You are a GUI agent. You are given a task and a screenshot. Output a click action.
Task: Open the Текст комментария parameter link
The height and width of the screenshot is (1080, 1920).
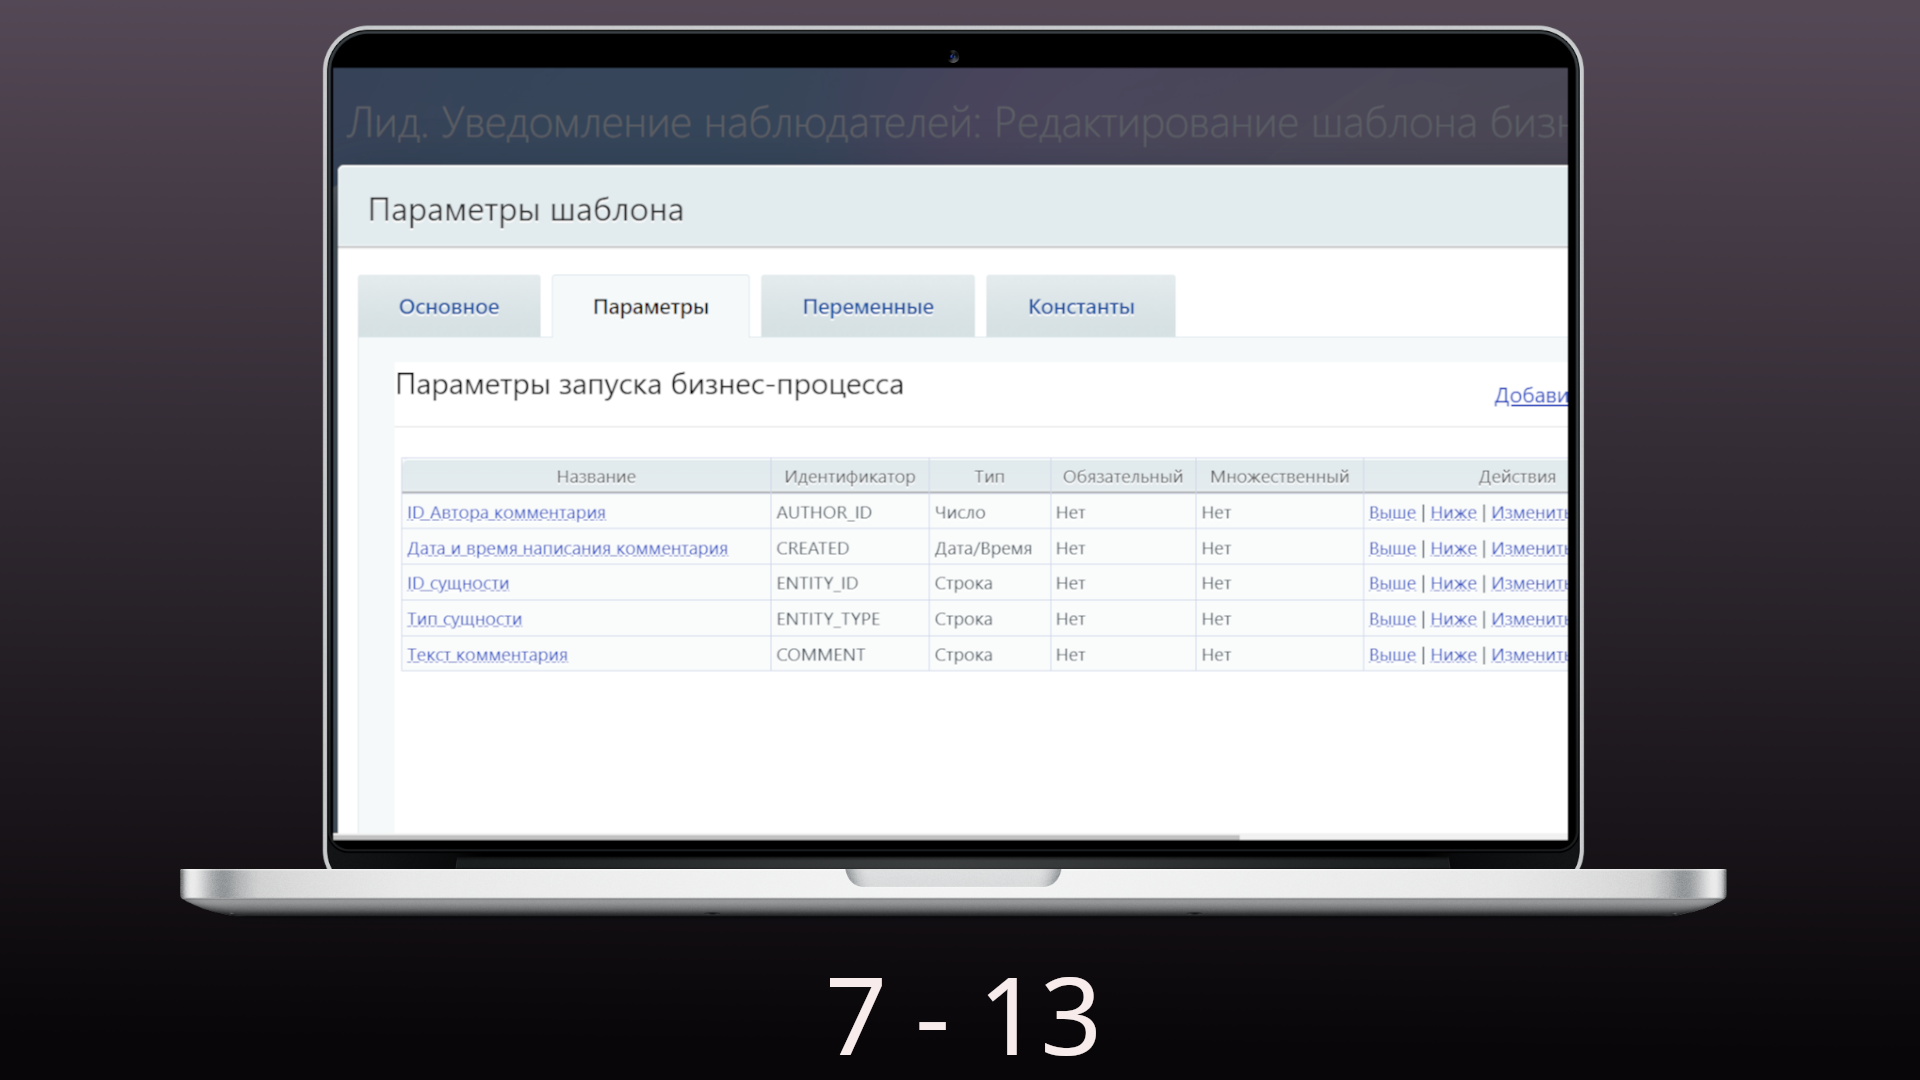pyautogui.click(x=487, y=656)
